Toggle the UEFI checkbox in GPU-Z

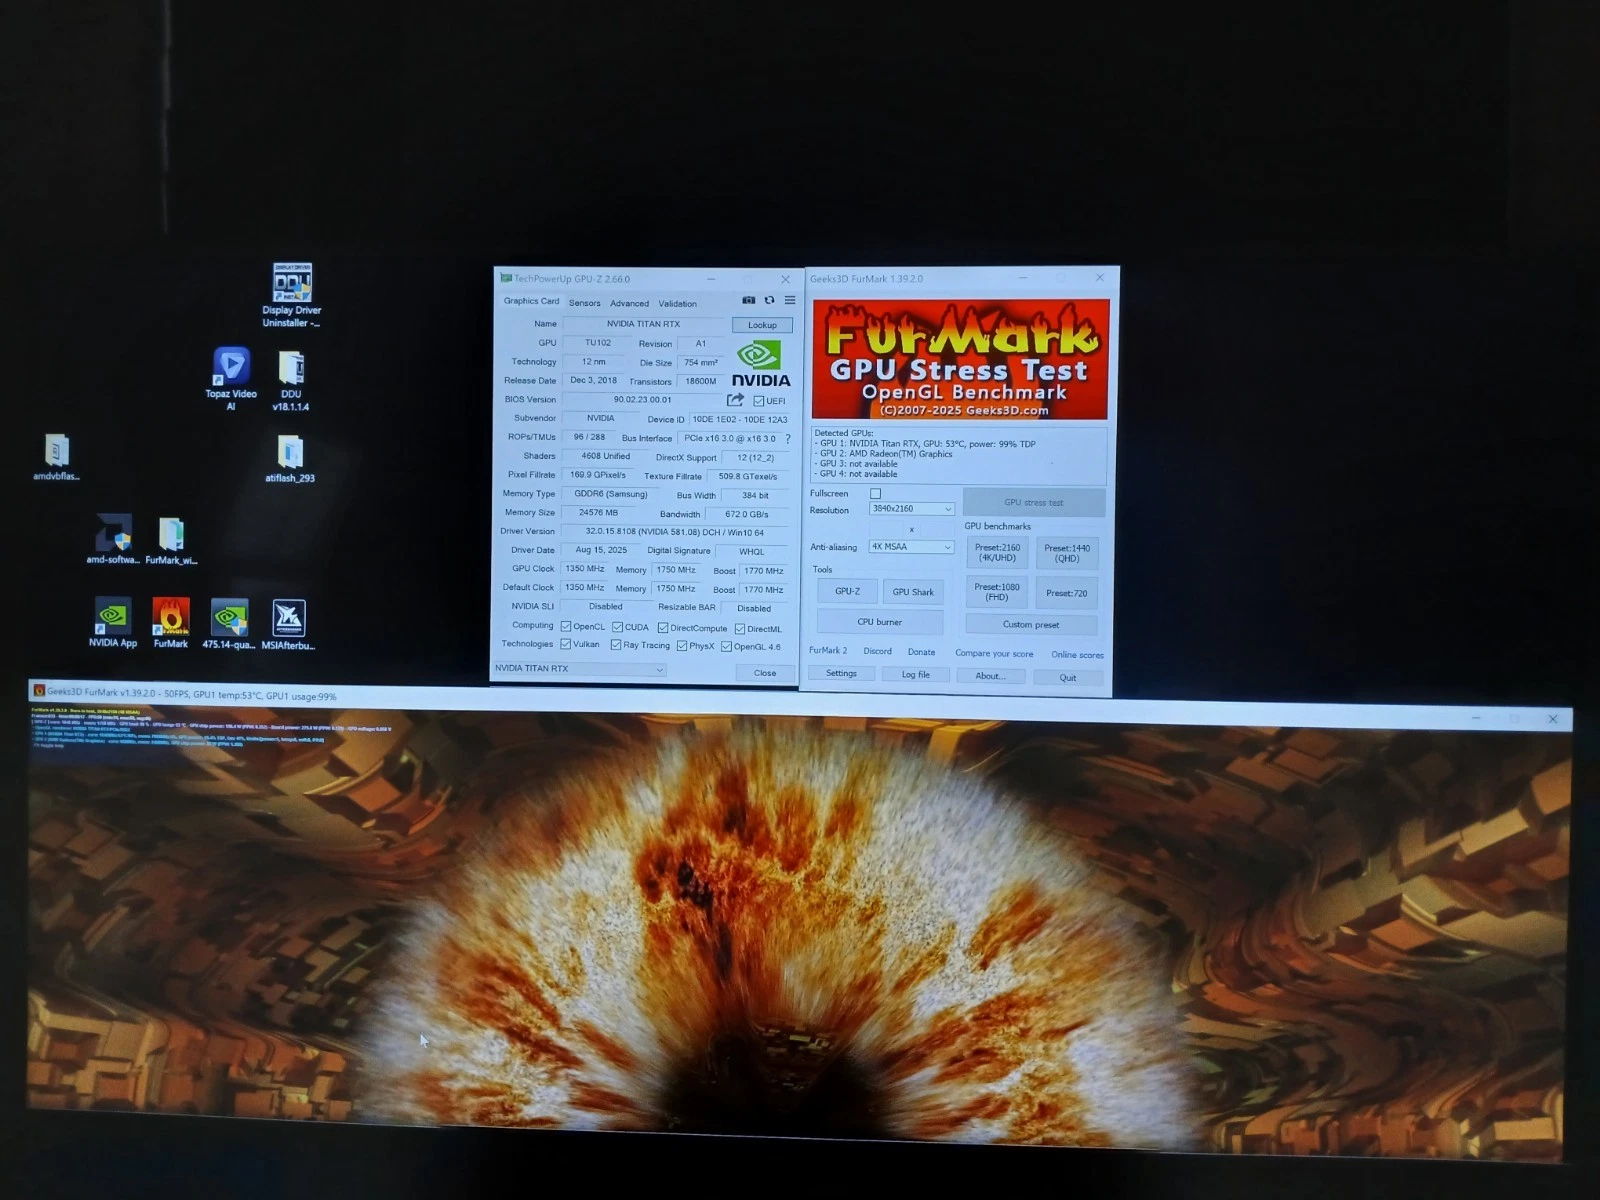pos(759,401)
